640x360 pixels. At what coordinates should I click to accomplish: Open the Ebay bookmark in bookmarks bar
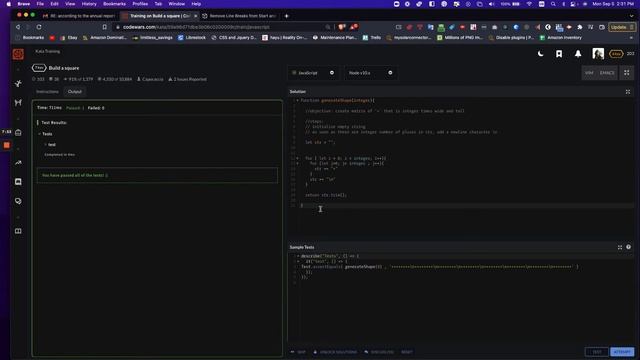click(69, 38)
